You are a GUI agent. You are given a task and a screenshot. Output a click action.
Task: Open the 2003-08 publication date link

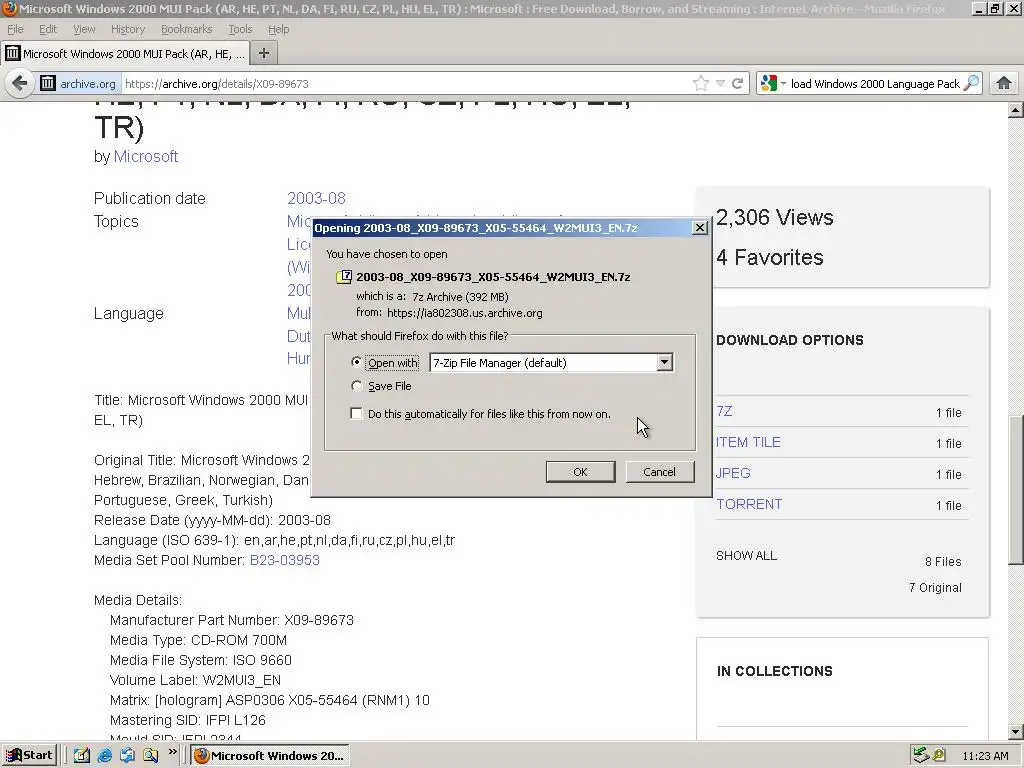click(x=316, y=198)
